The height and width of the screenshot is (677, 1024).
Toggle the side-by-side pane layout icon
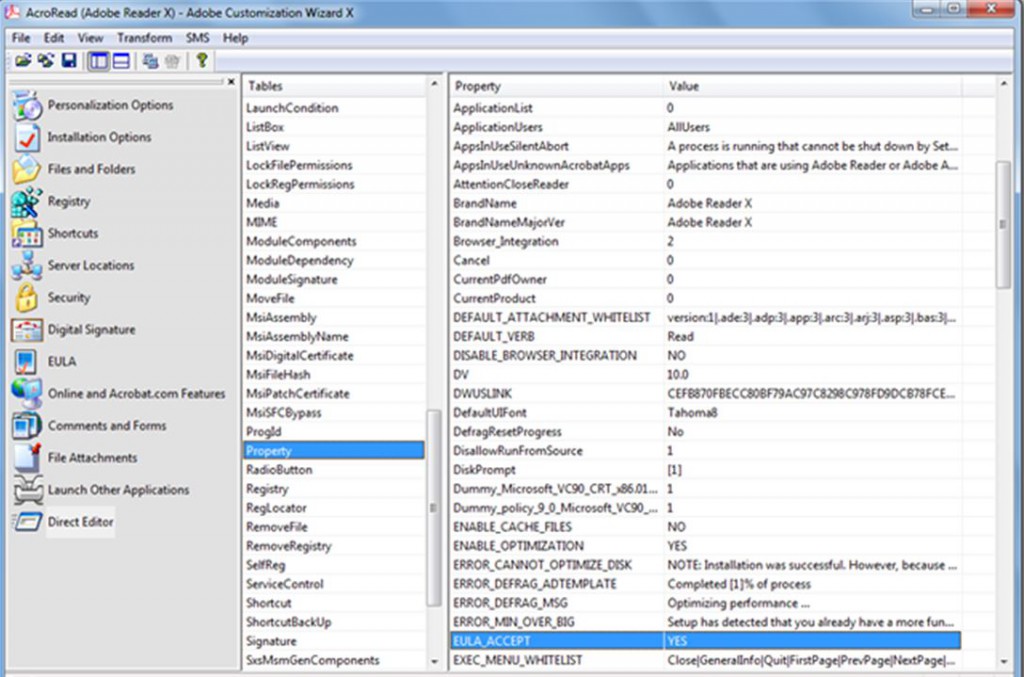coord(99,61)
